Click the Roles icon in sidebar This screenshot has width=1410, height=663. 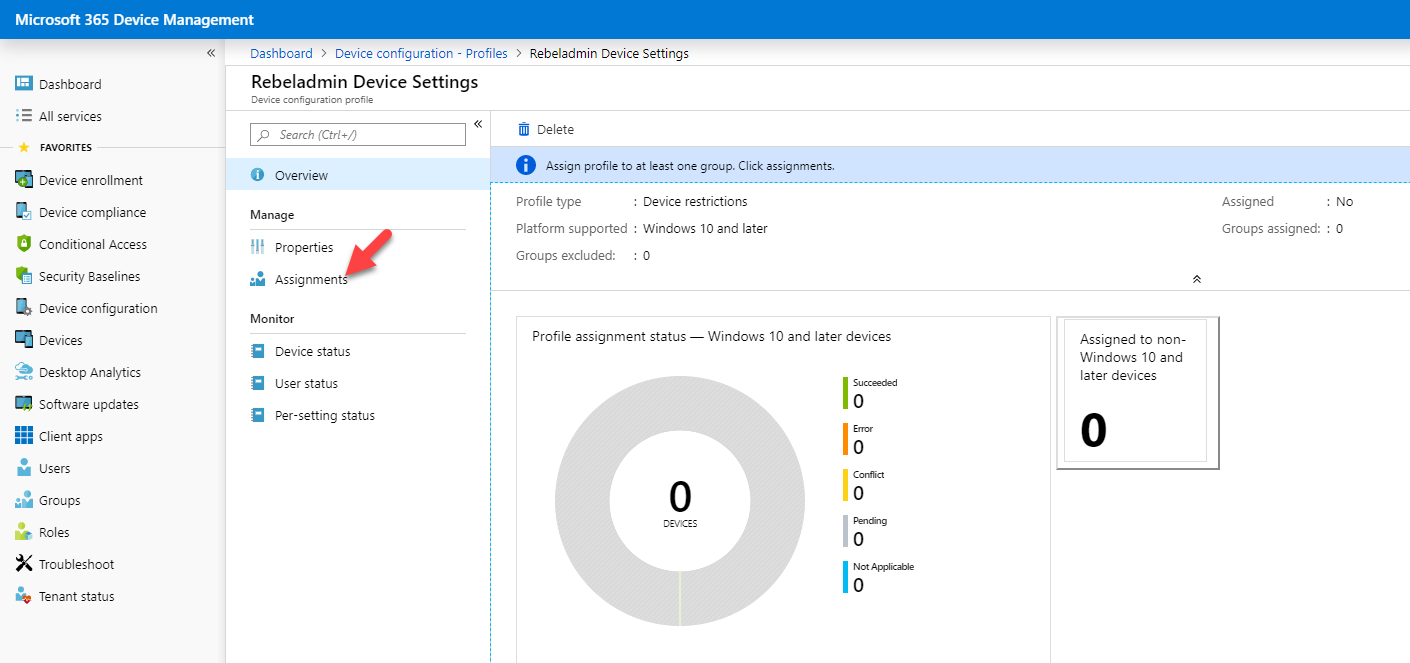coord(24,532)
